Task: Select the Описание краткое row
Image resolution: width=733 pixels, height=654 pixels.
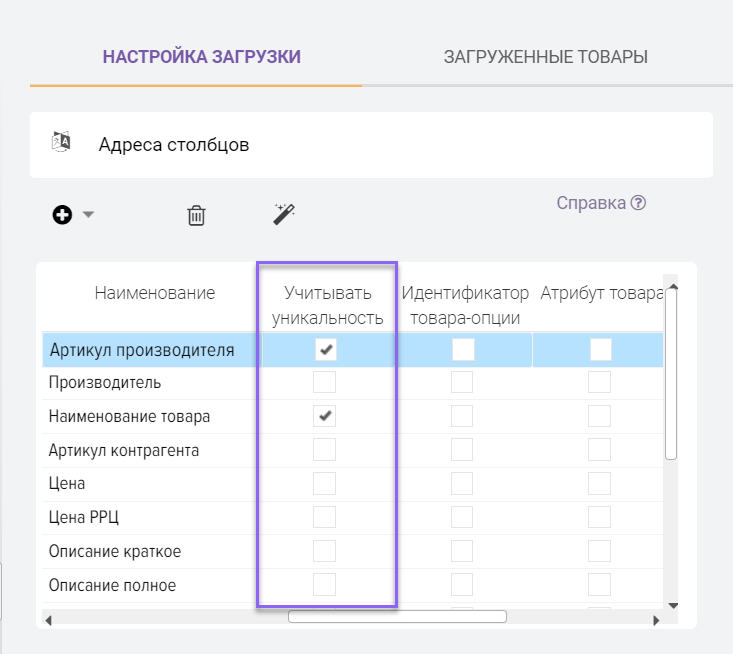Action: [115, 551]
